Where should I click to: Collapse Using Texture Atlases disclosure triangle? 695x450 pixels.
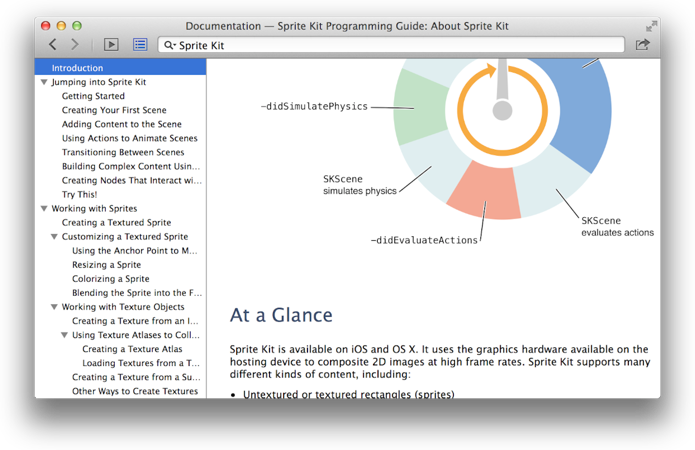click(64, 335)
